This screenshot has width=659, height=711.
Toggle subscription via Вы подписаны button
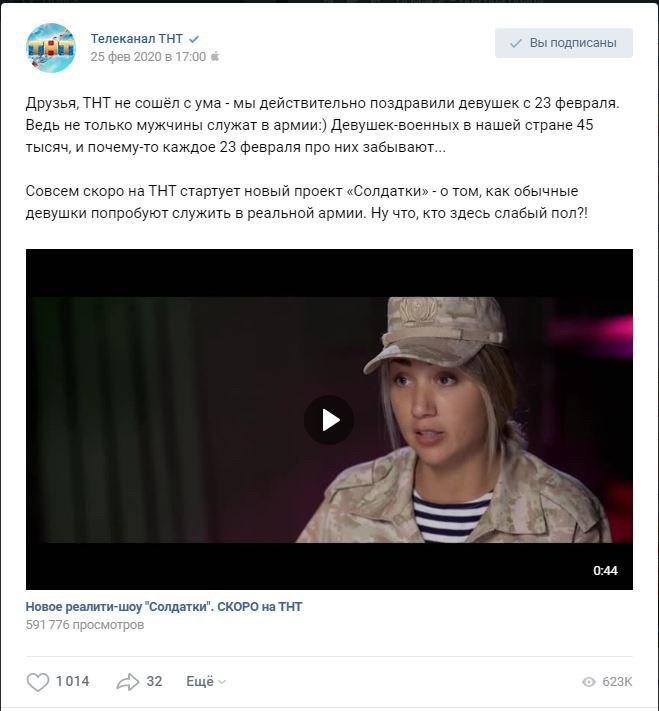pos(563,43)
